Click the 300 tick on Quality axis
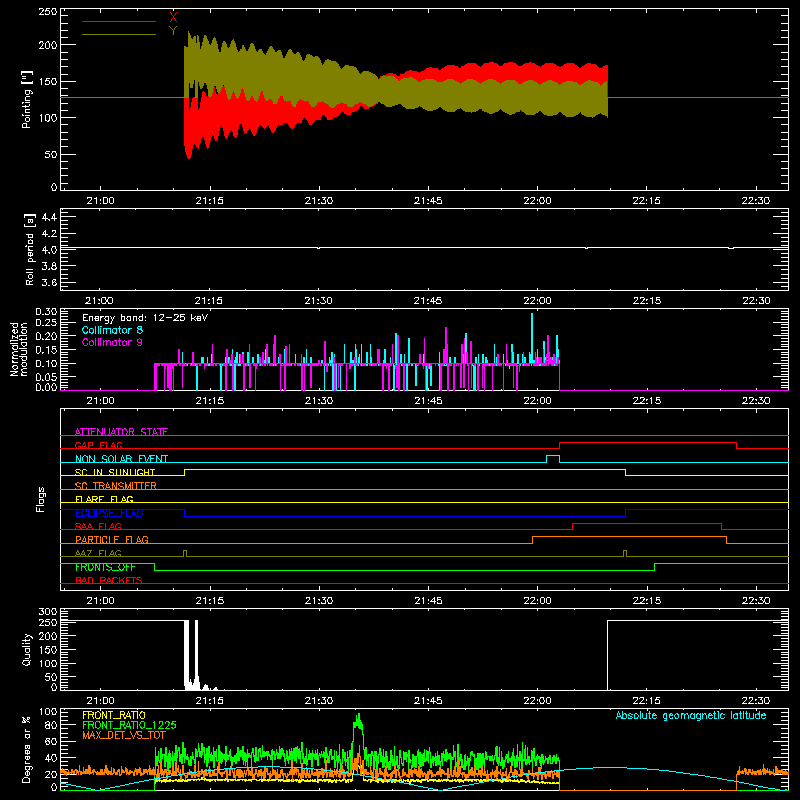 click(47, 612)
